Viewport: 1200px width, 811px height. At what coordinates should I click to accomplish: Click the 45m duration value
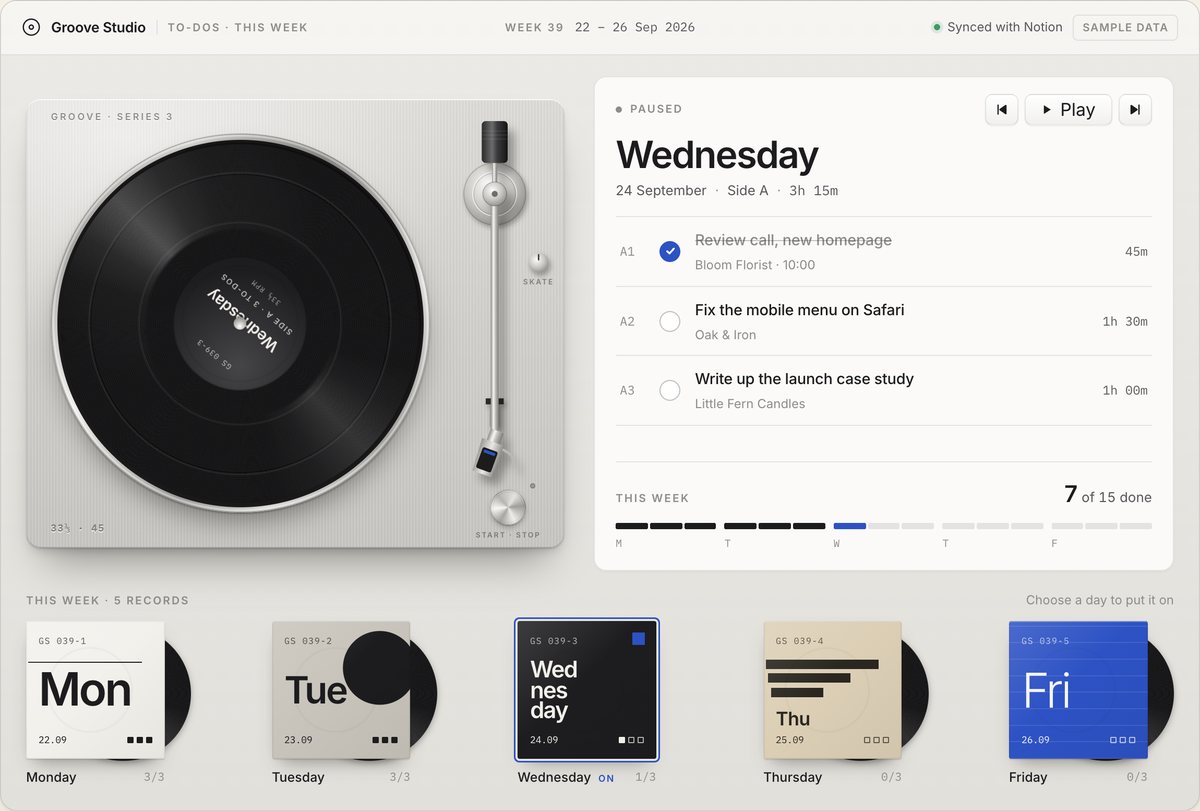coord(1136,252)
